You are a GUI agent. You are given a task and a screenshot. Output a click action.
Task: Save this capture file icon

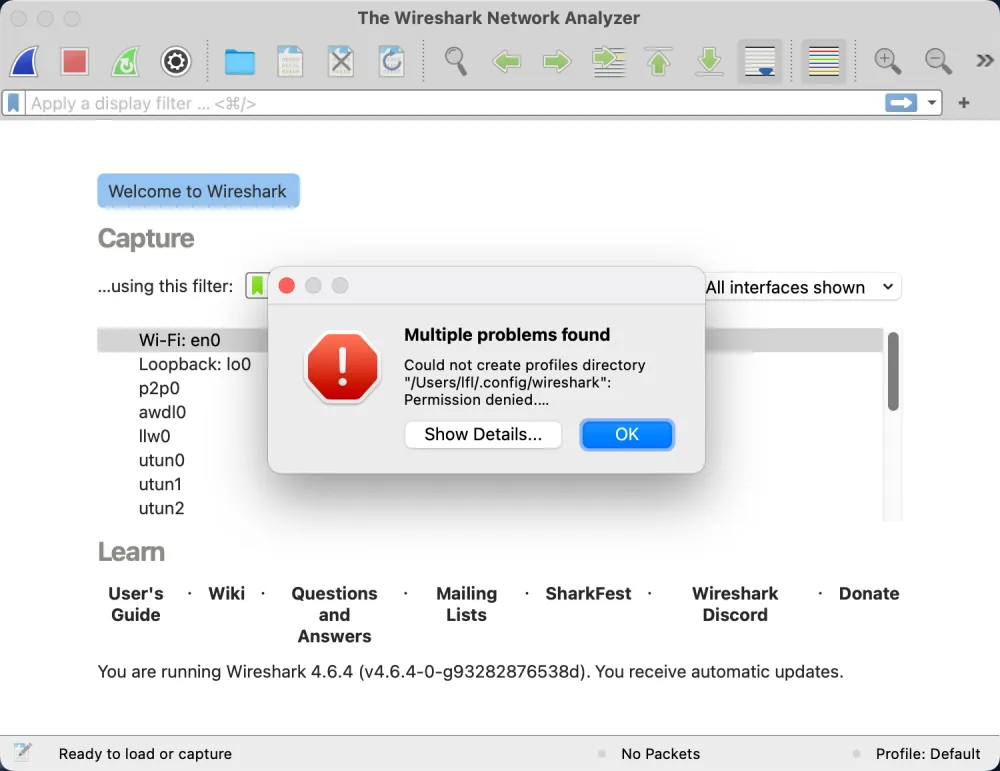coord(290,62)
